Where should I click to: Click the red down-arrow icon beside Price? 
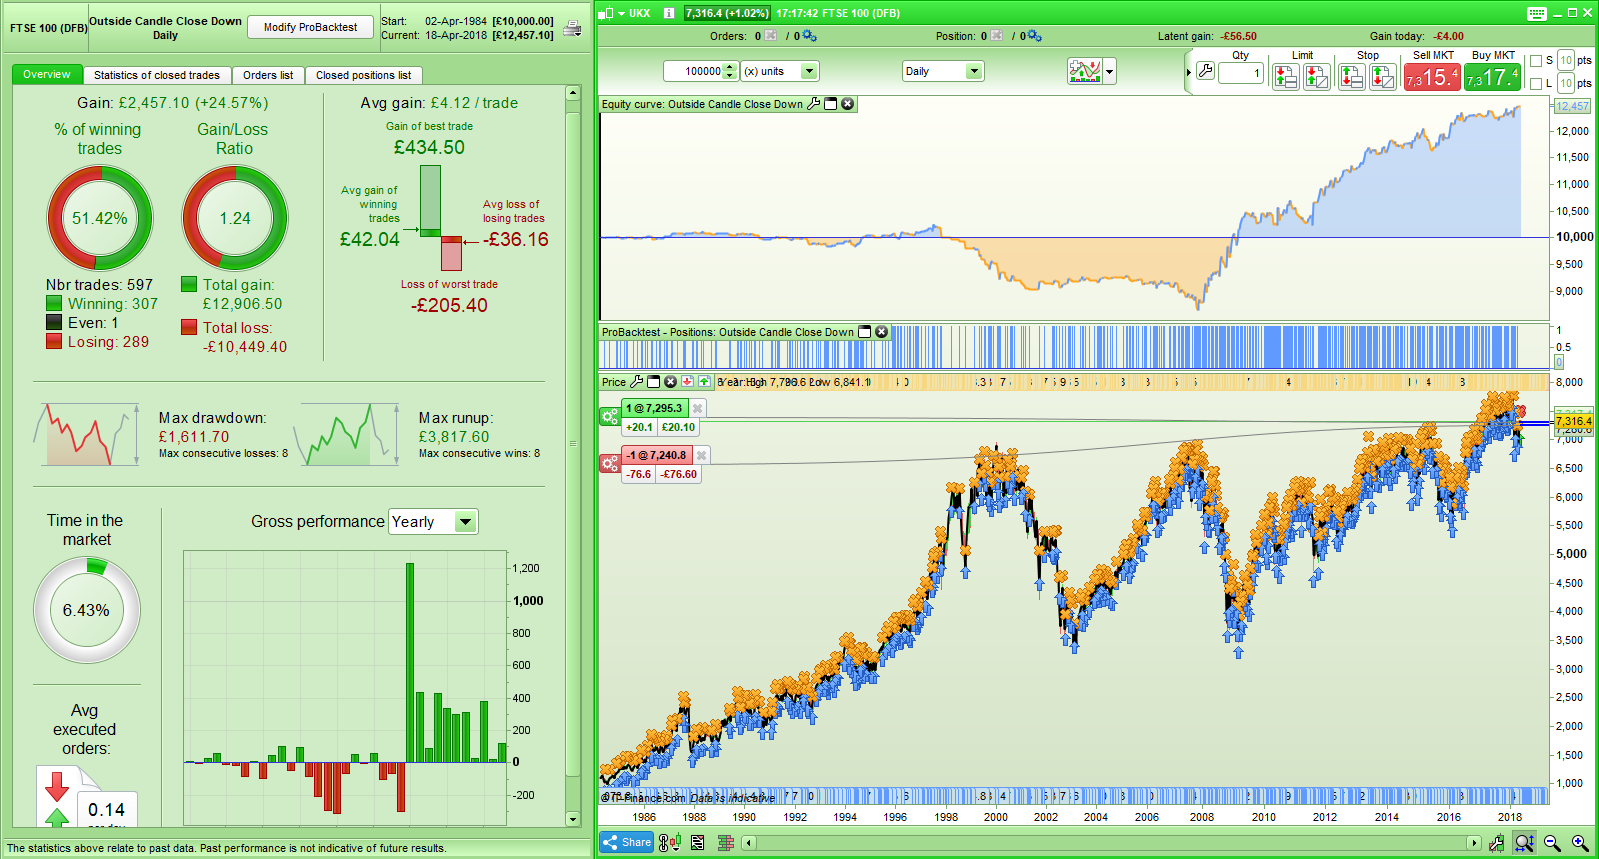(688, 382)
